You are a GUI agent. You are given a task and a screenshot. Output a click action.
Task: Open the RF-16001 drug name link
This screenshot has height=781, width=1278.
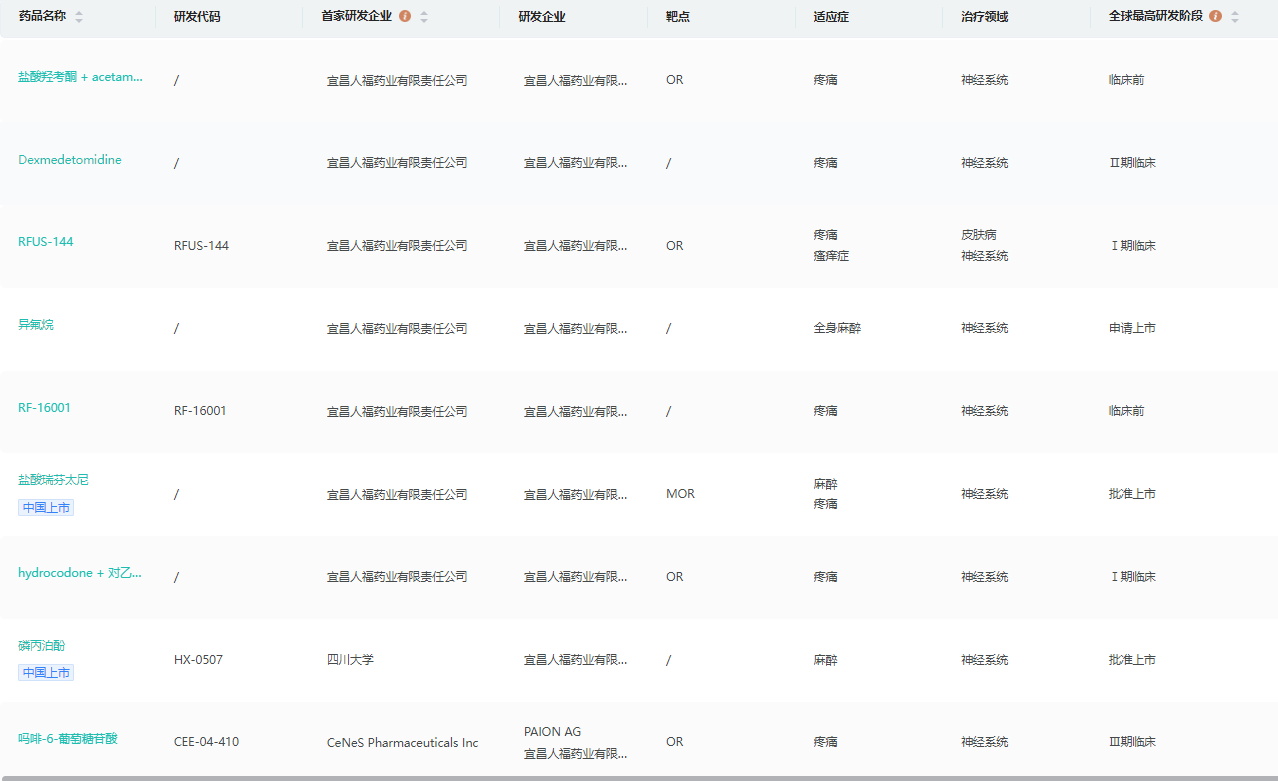pyautogui.click(x=45, y=408)
